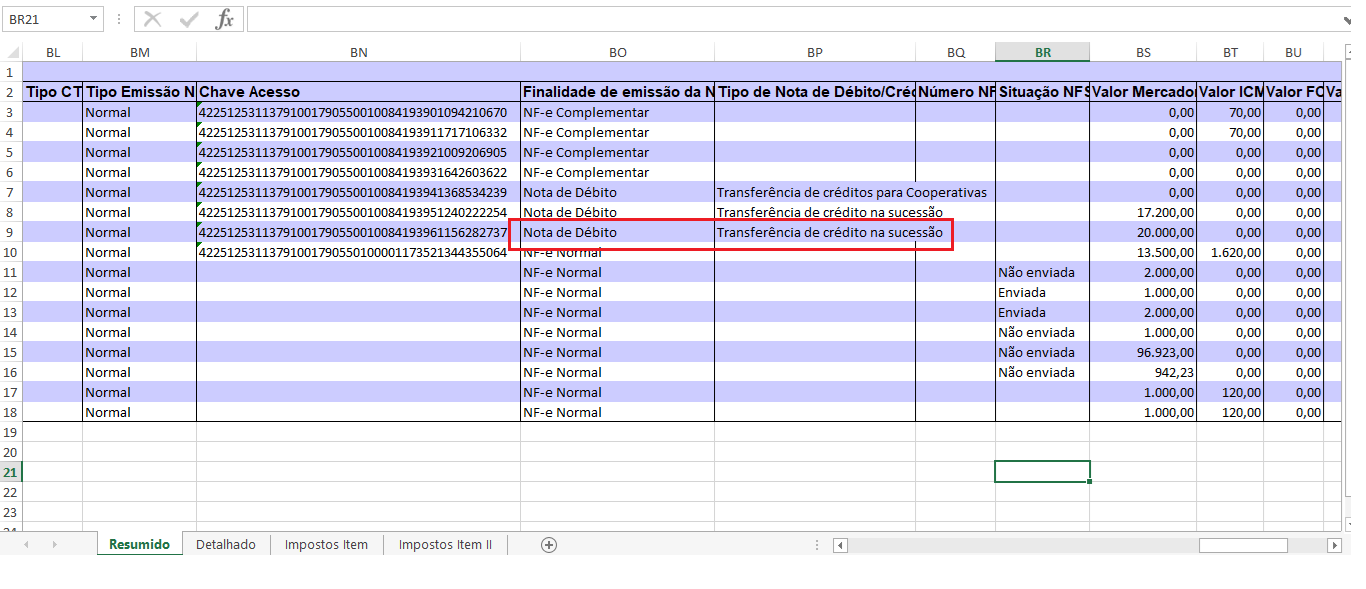The image size is (1366, 589).
Task: Click access key ending 1344355064
Action: [x=358, y=252]
